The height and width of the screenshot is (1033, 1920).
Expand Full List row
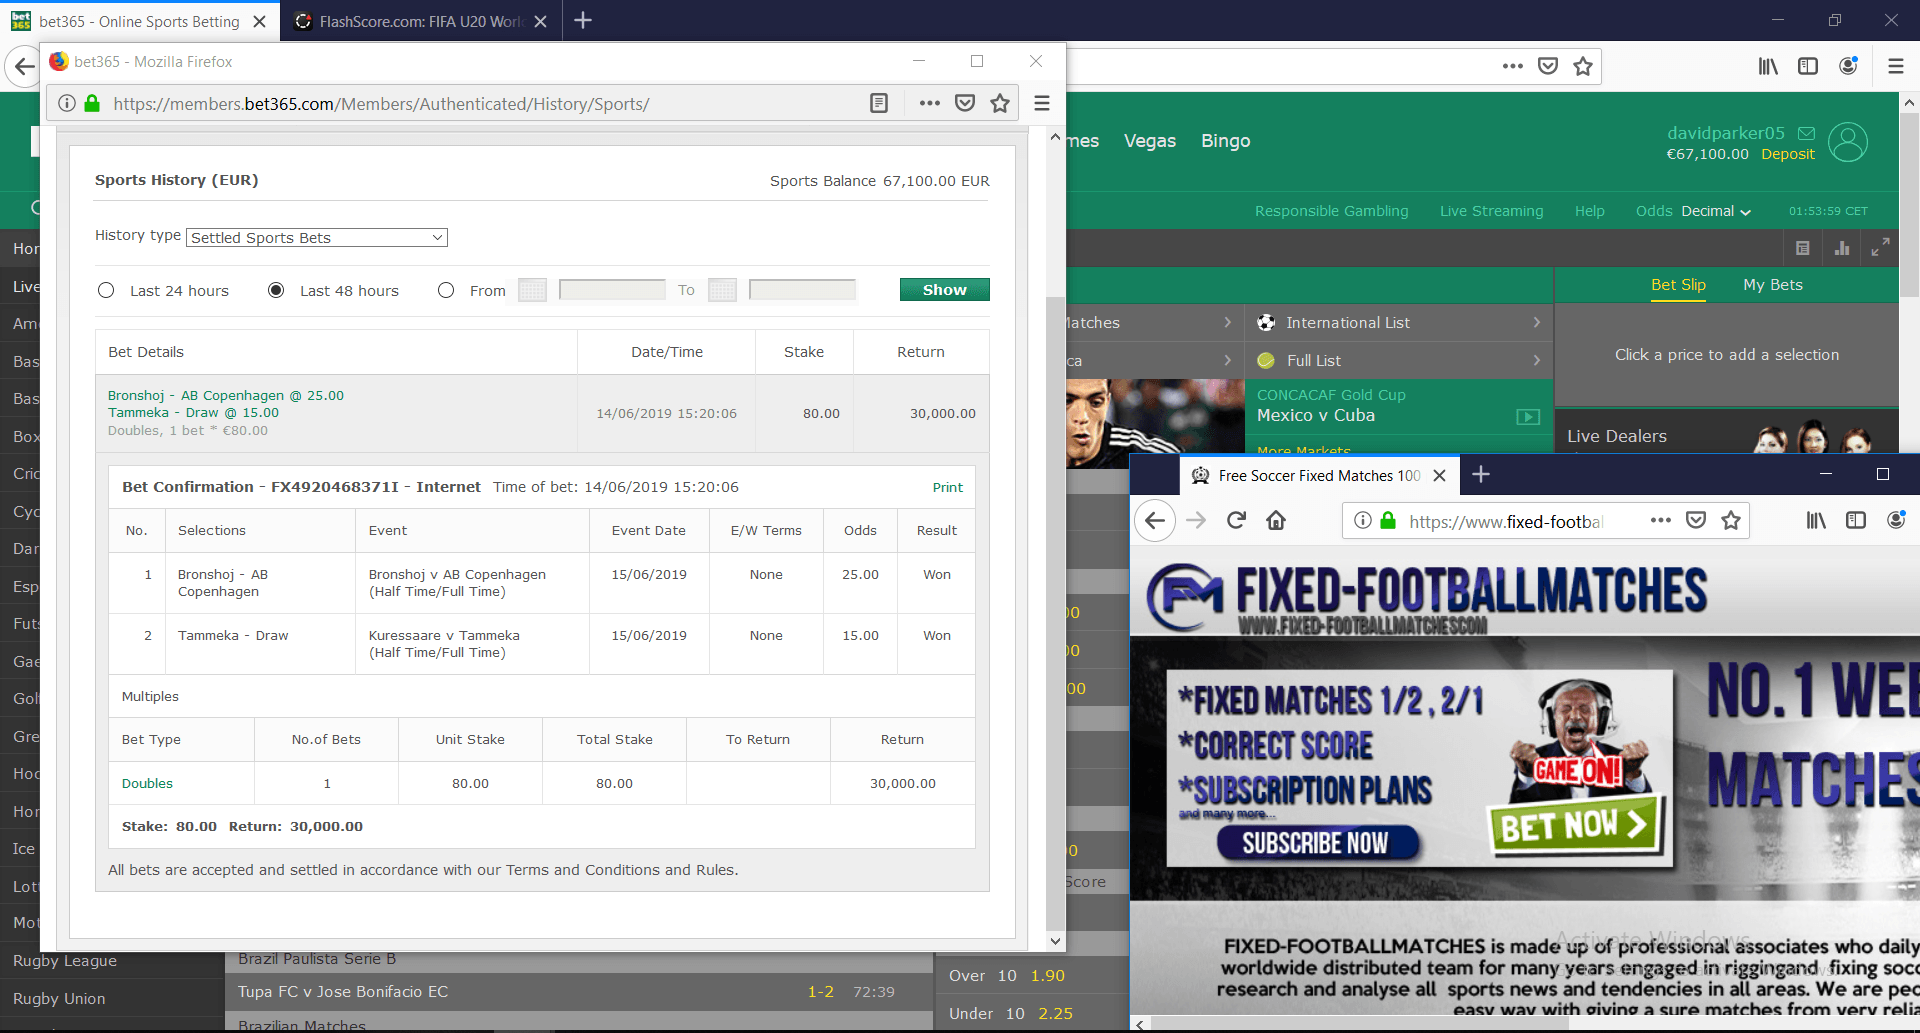pos(1399,360)
